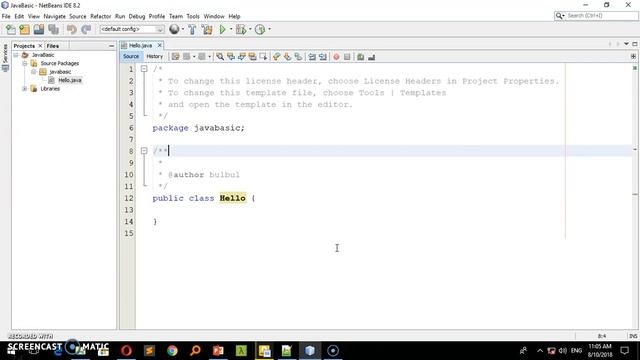Click the New File toolbar icon
Image resolution: width=640 pixels, height=360 pixels.
[x=11, y=29]
